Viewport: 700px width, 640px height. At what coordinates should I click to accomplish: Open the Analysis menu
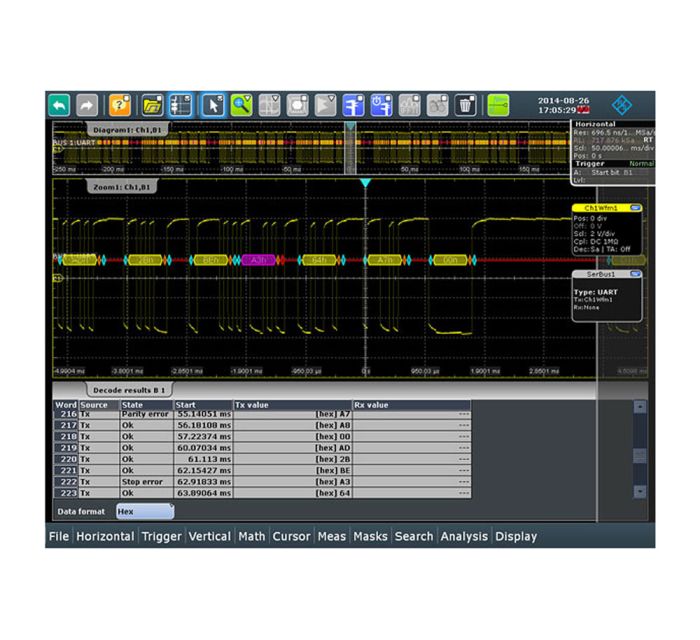pyautogui.click(x=464, y=536)
